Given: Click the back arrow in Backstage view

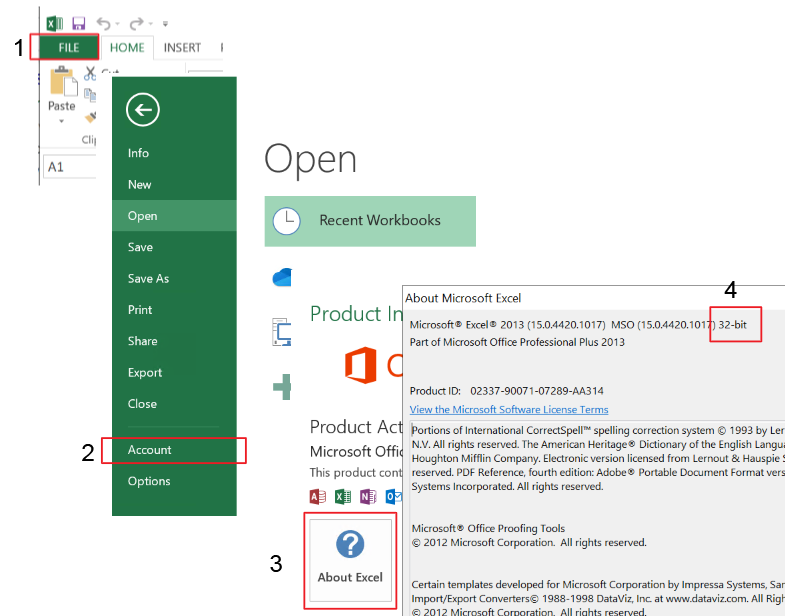Looking at the screenshot, I should [x=143, y=110].
